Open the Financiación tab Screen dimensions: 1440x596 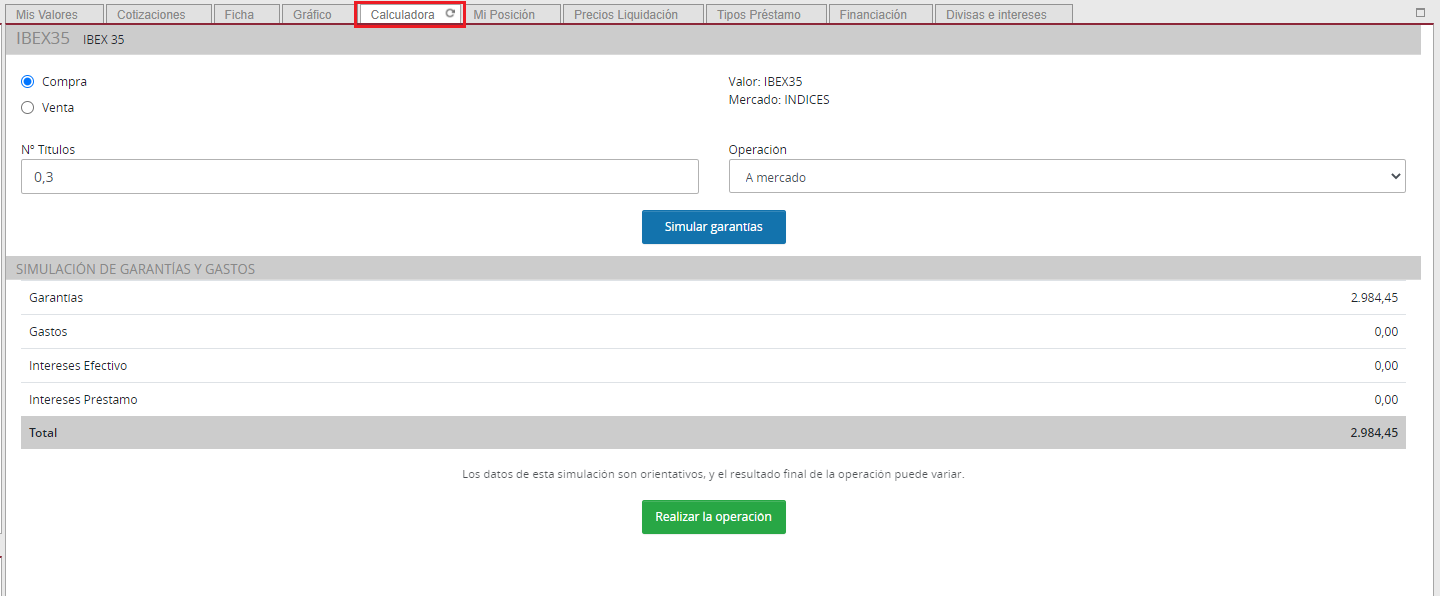(x=881, y=14)
